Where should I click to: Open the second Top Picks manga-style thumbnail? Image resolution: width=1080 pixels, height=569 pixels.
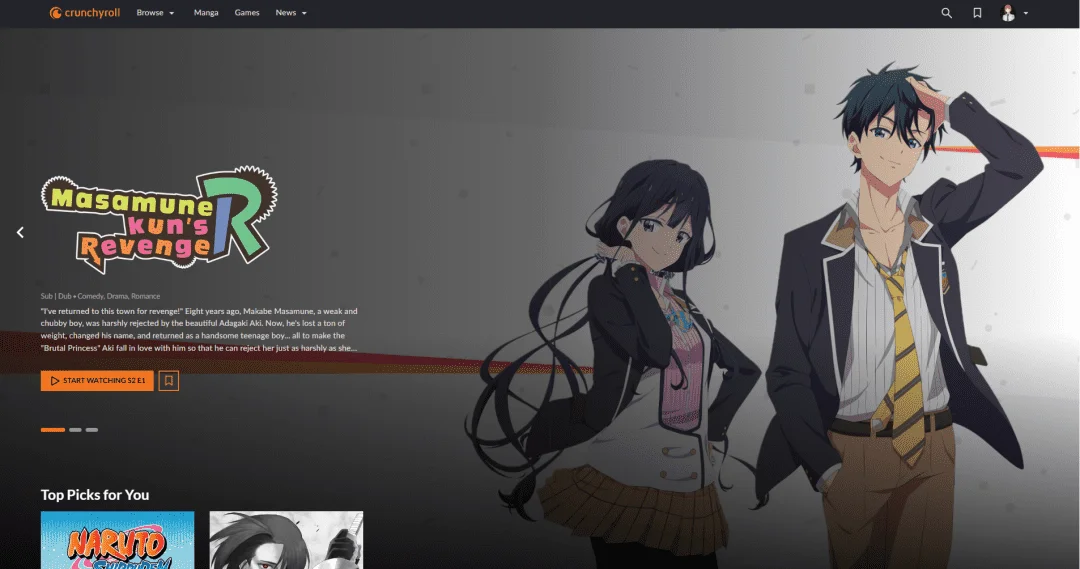point(286,540)
